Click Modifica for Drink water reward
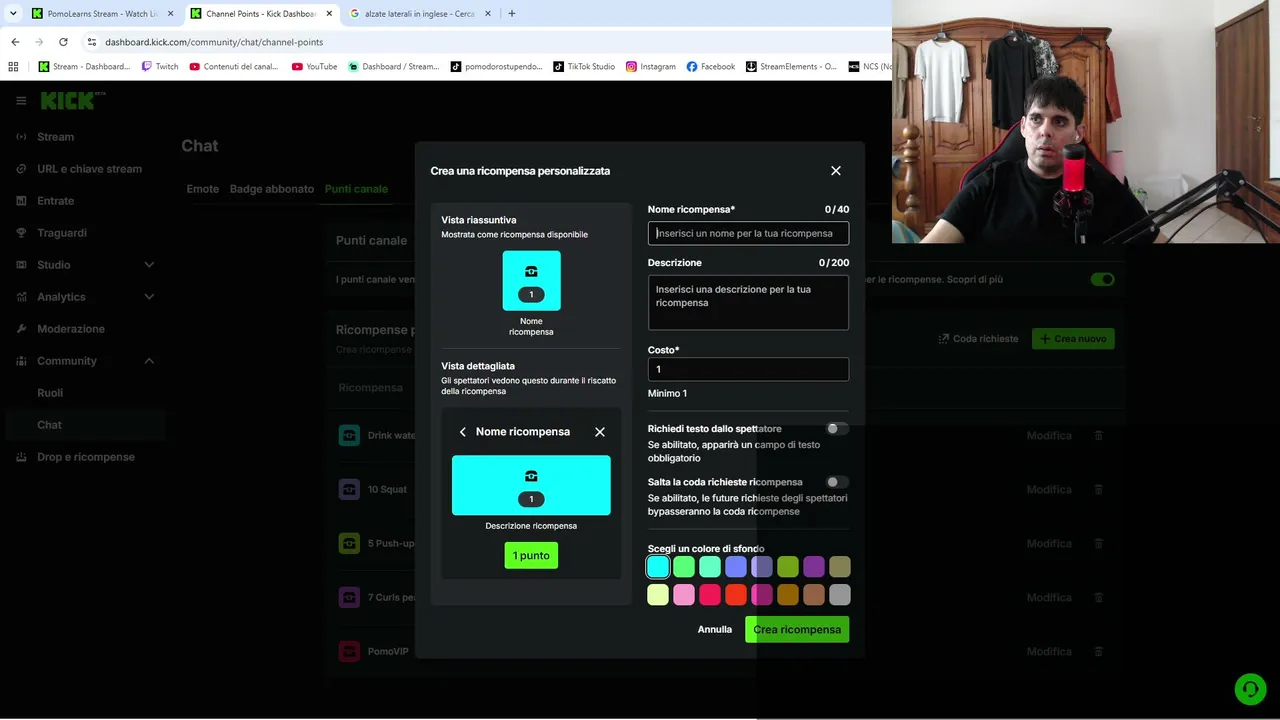Image resolution: width=1280 pixels, height=720 pixels. click(1049, 436)
